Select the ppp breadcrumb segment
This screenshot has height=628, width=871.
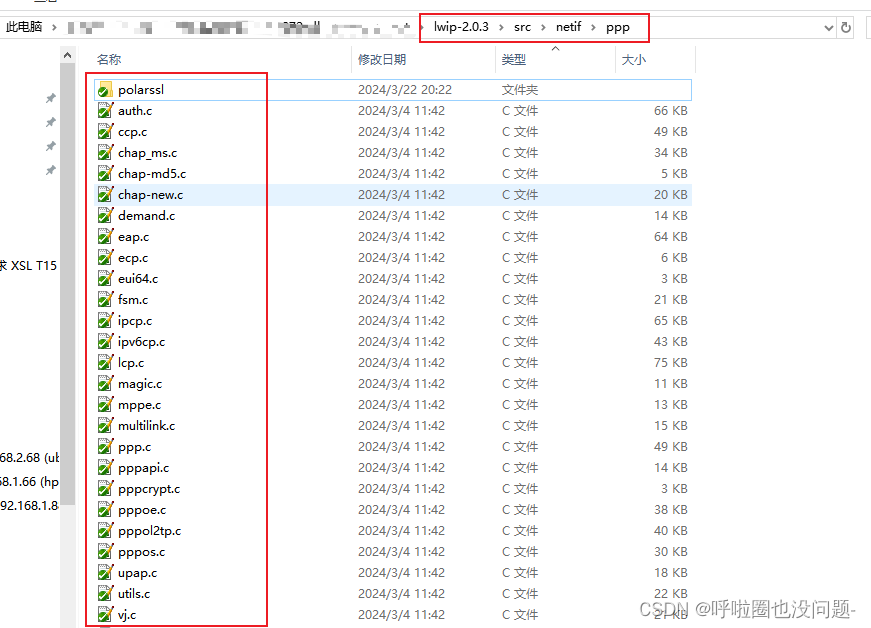[618, 27]
